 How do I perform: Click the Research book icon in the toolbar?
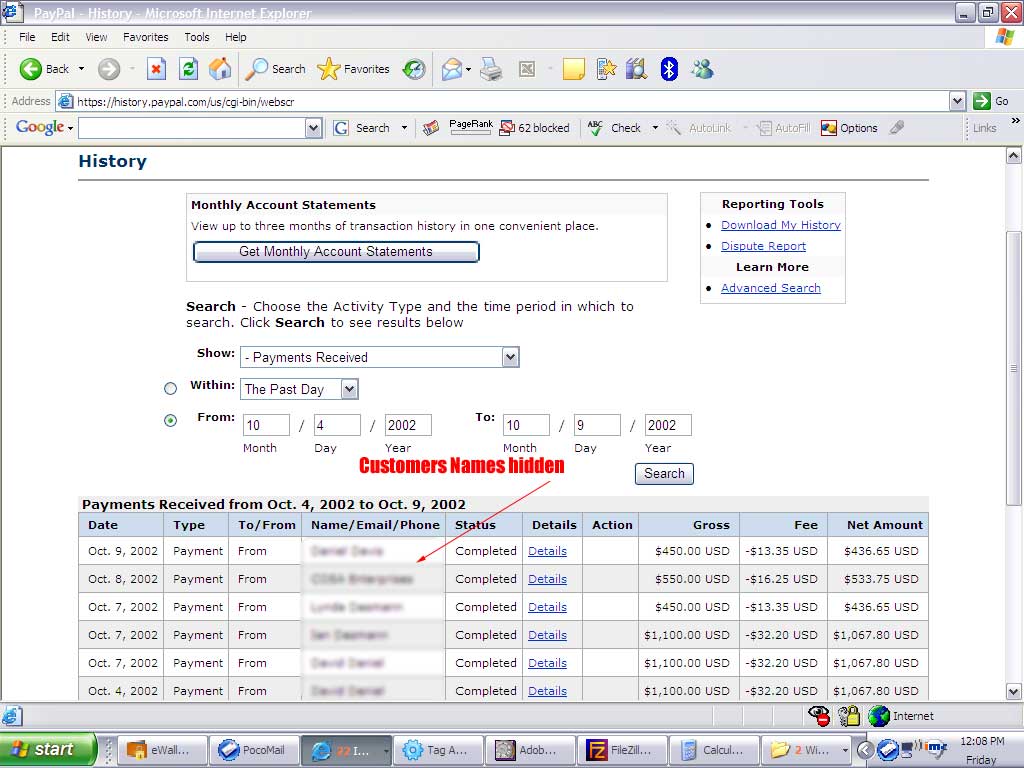click(x=636, y=69)
